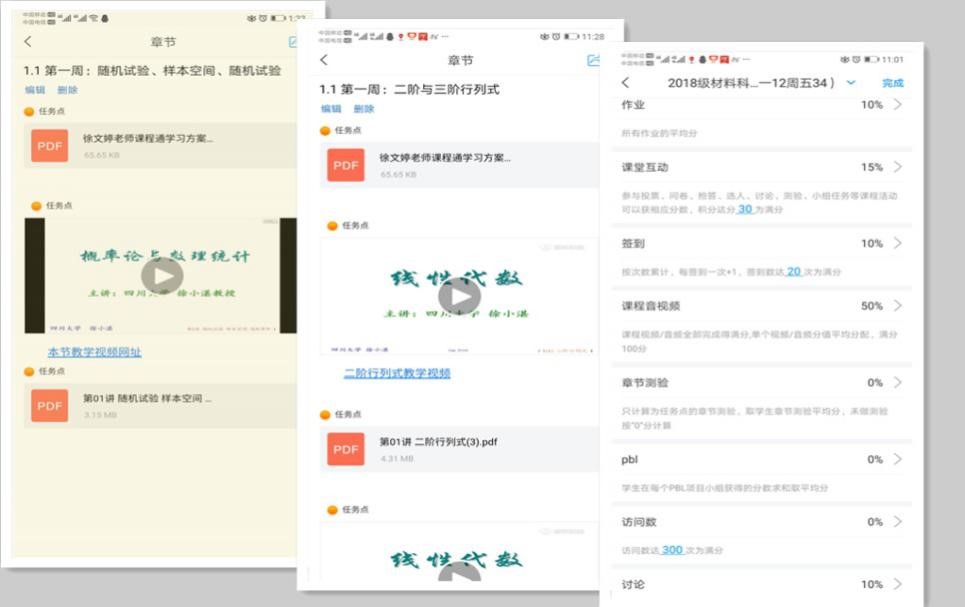965x607 pixels.
Task: Go back from 随机试验 chapter screen
Action: pos(28,42)
